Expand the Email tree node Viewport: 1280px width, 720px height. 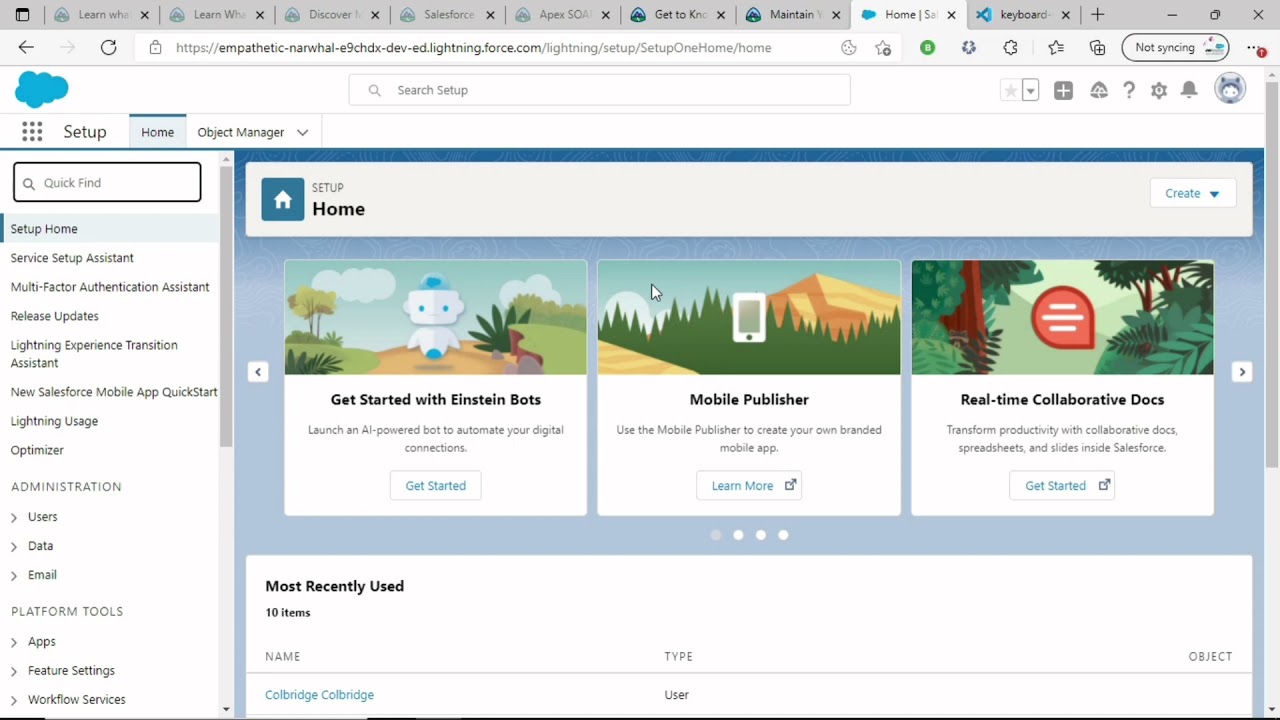(14, 575)
